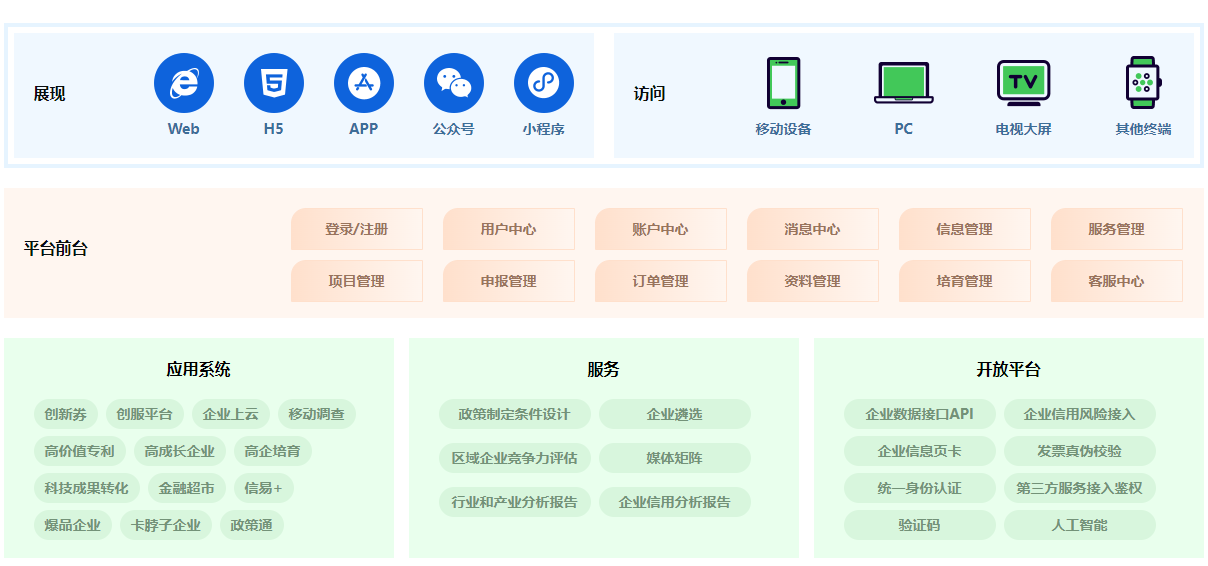Viewport: 1208px width, 566px height.
Task: Open the 高企培育 tag
Action: [x=273, y=451]
